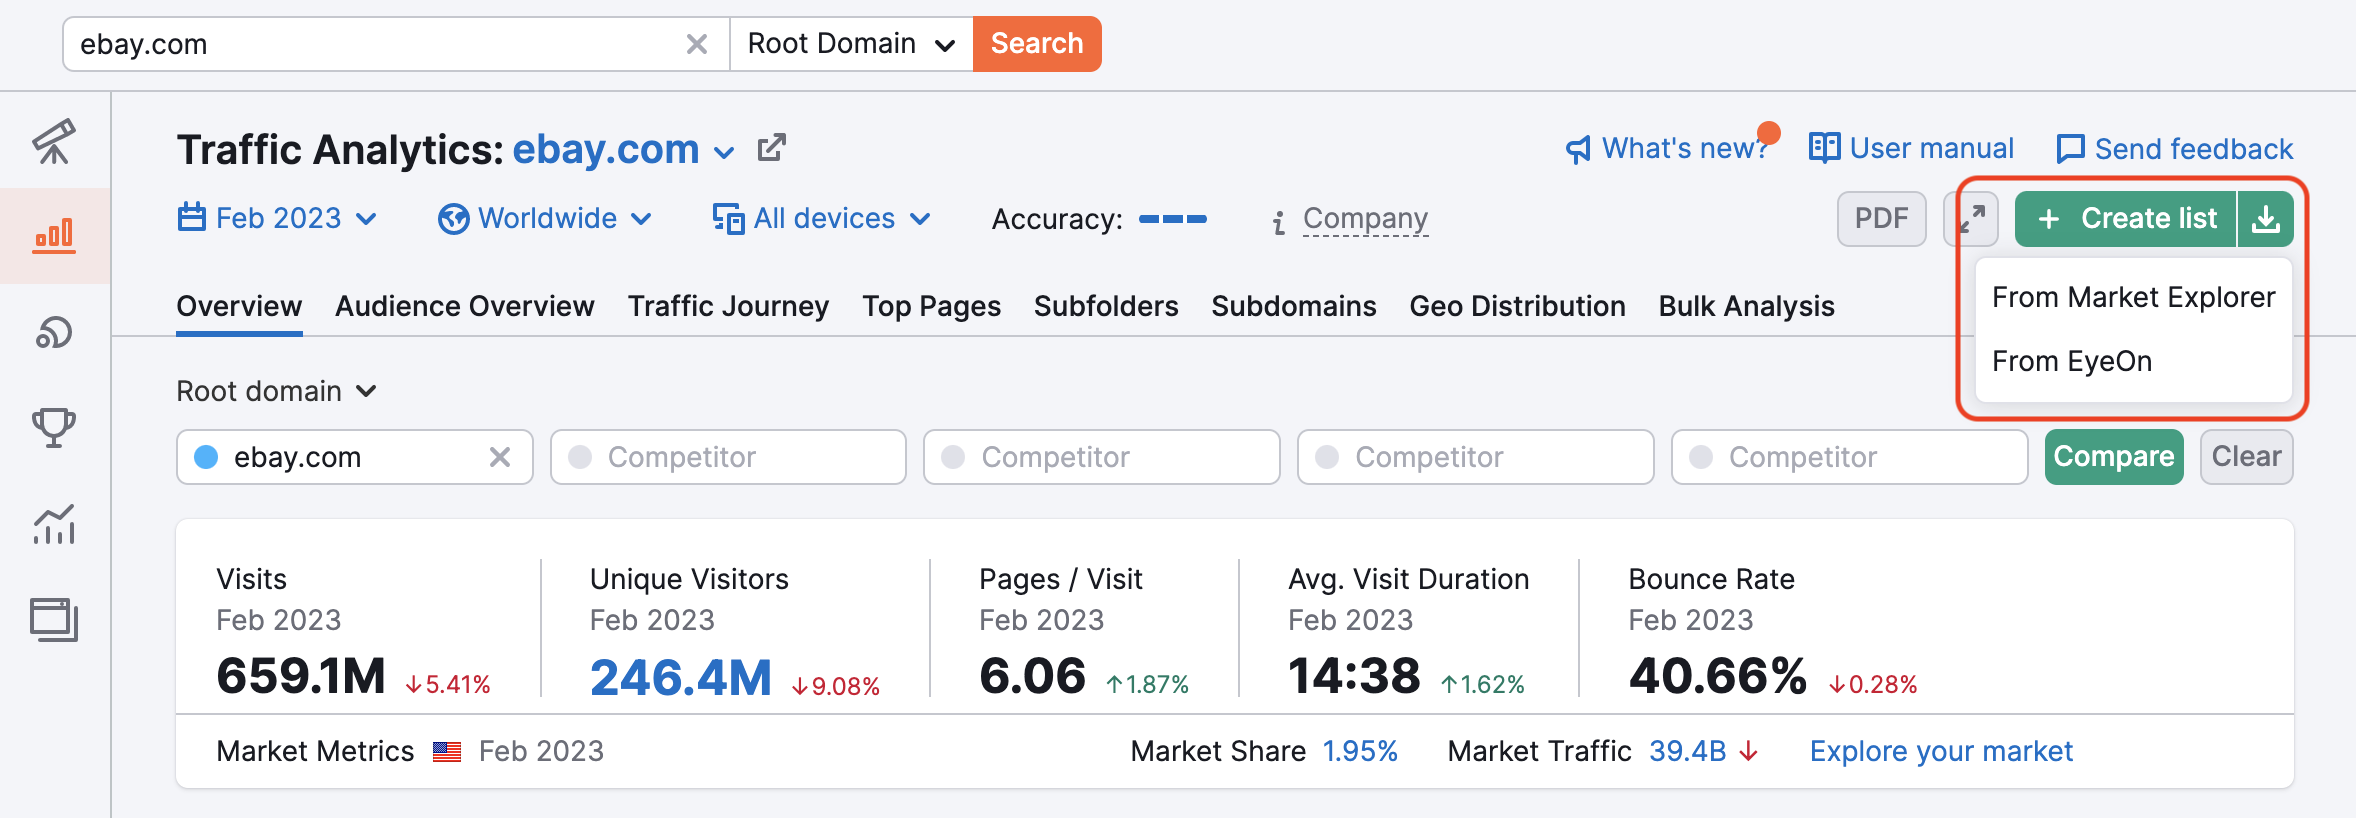Remove ebay.com from comparison field

point(500,457)
